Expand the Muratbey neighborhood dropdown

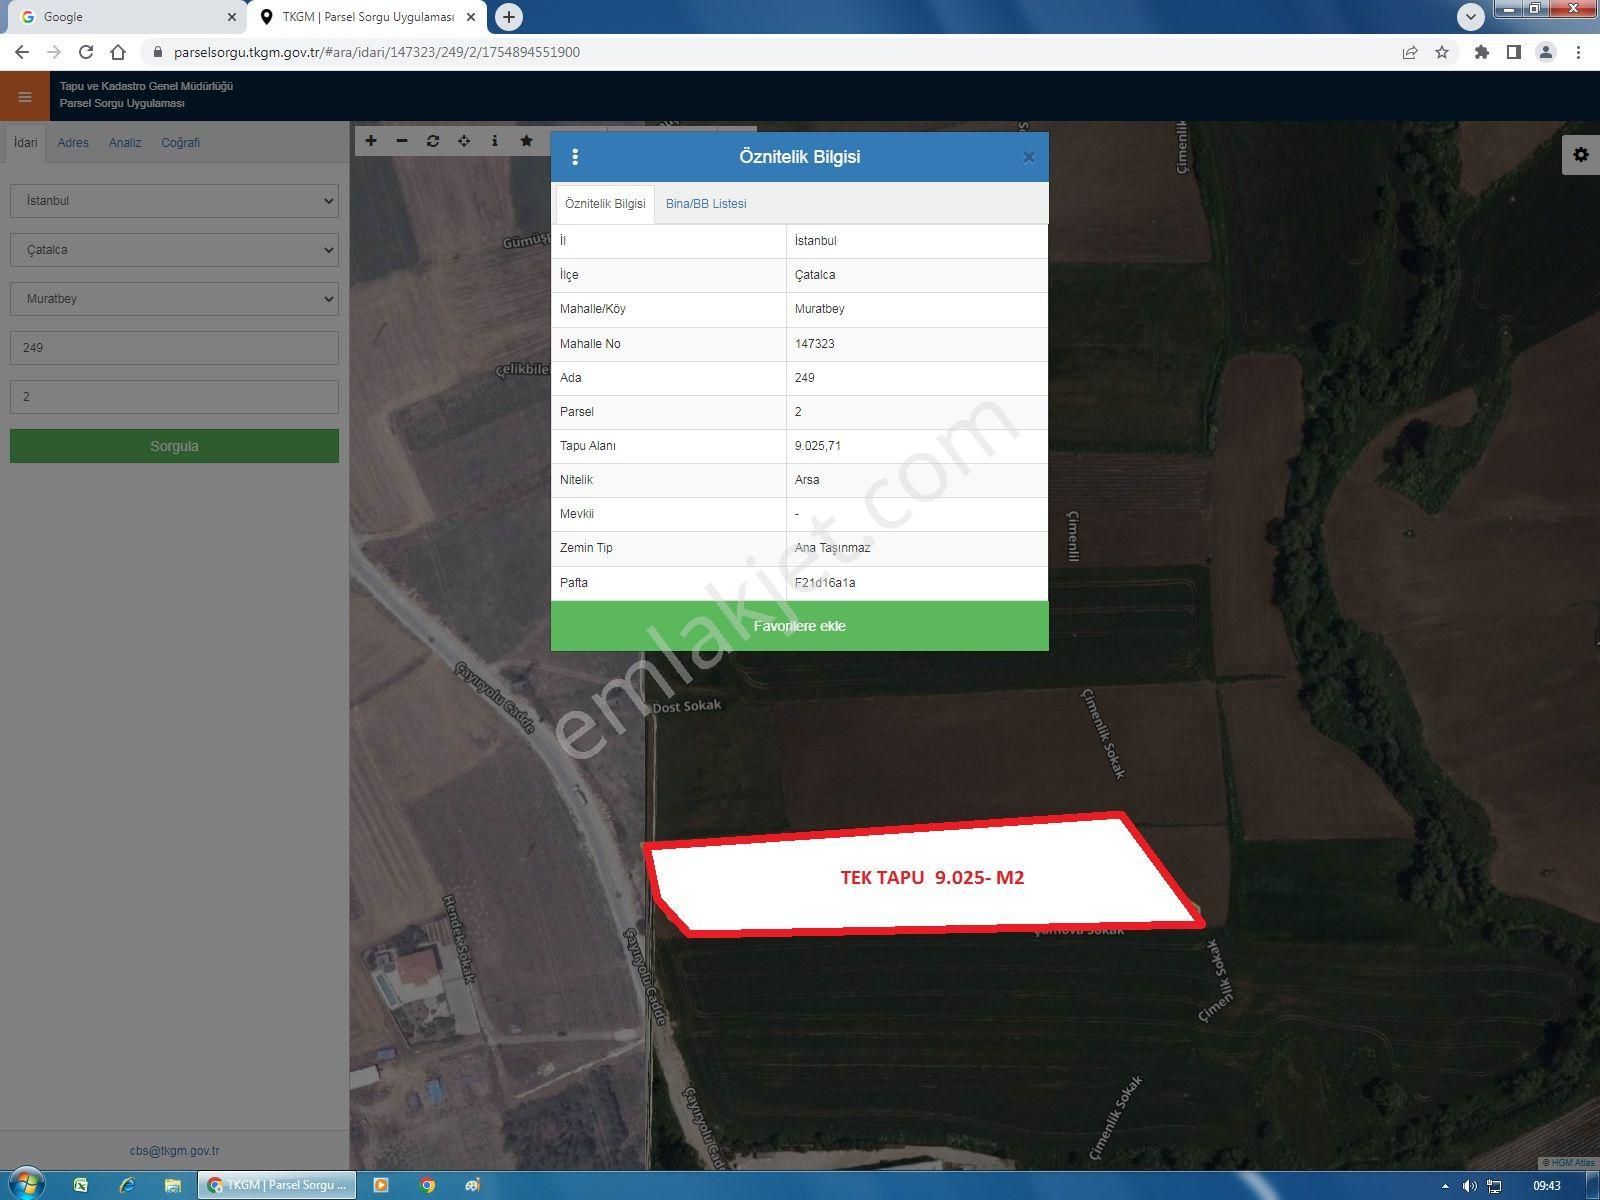pyautogui.click(x=174, y=299)
